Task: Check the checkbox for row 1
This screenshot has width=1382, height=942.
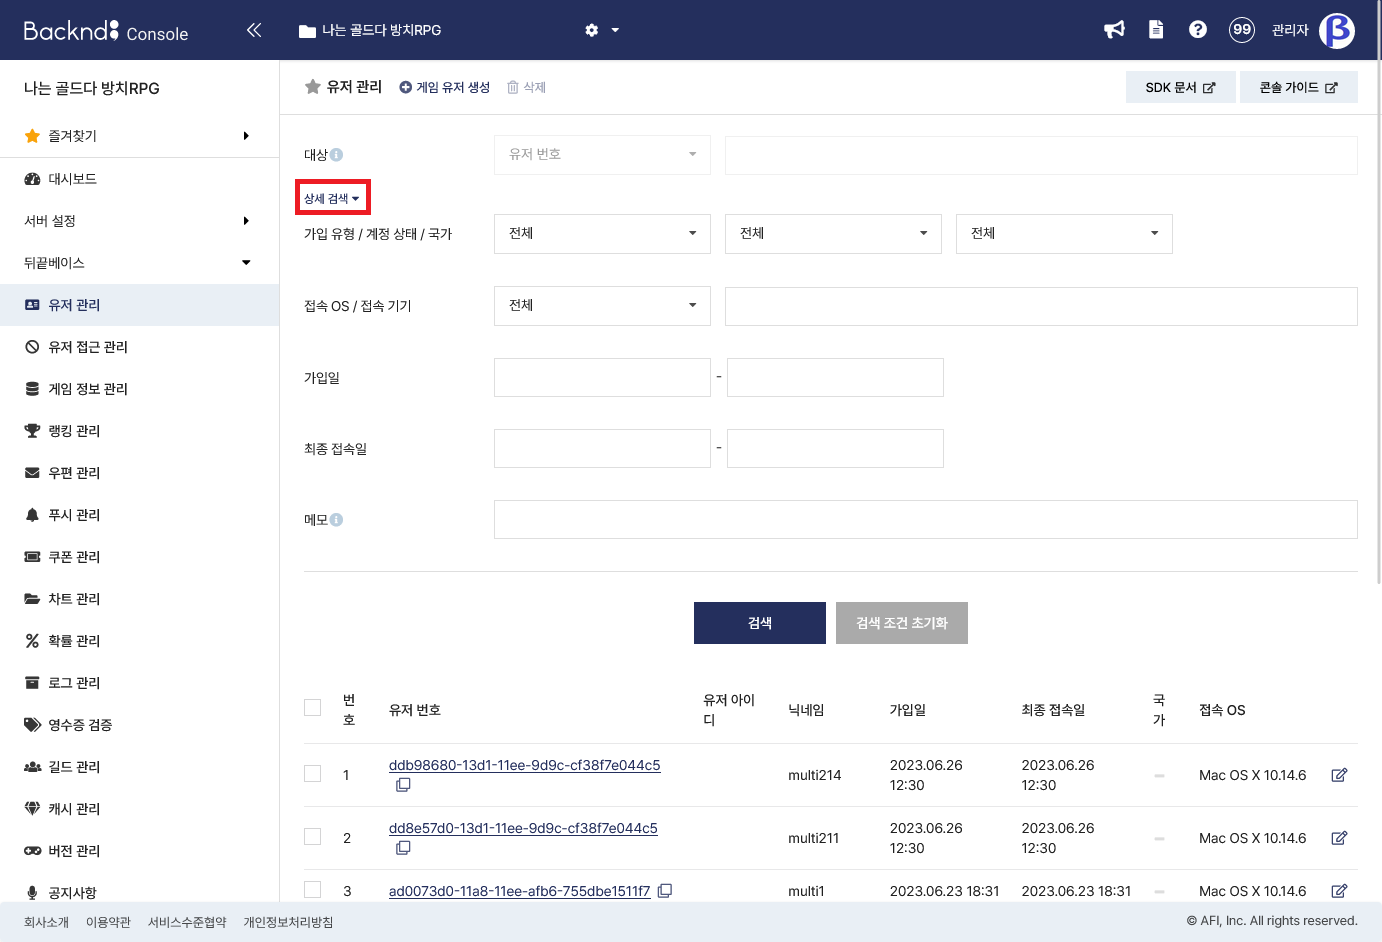Action: tap(313, 774)
